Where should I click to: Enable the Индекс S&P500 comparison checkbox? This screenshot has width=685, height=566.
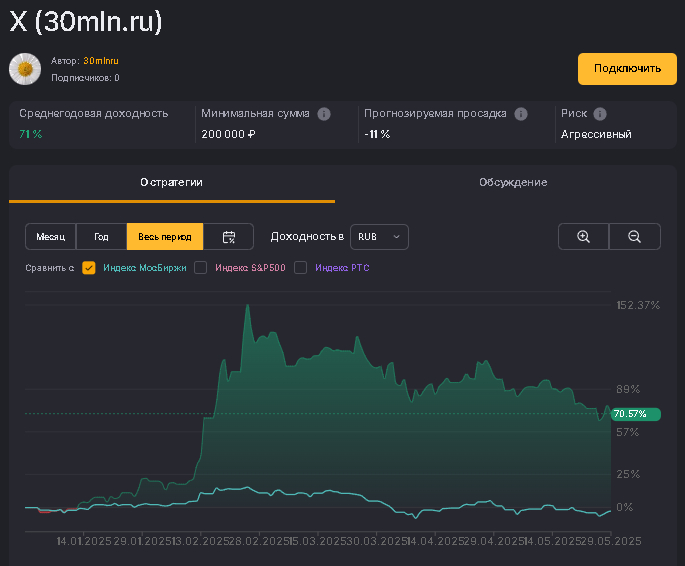(201, 268)
